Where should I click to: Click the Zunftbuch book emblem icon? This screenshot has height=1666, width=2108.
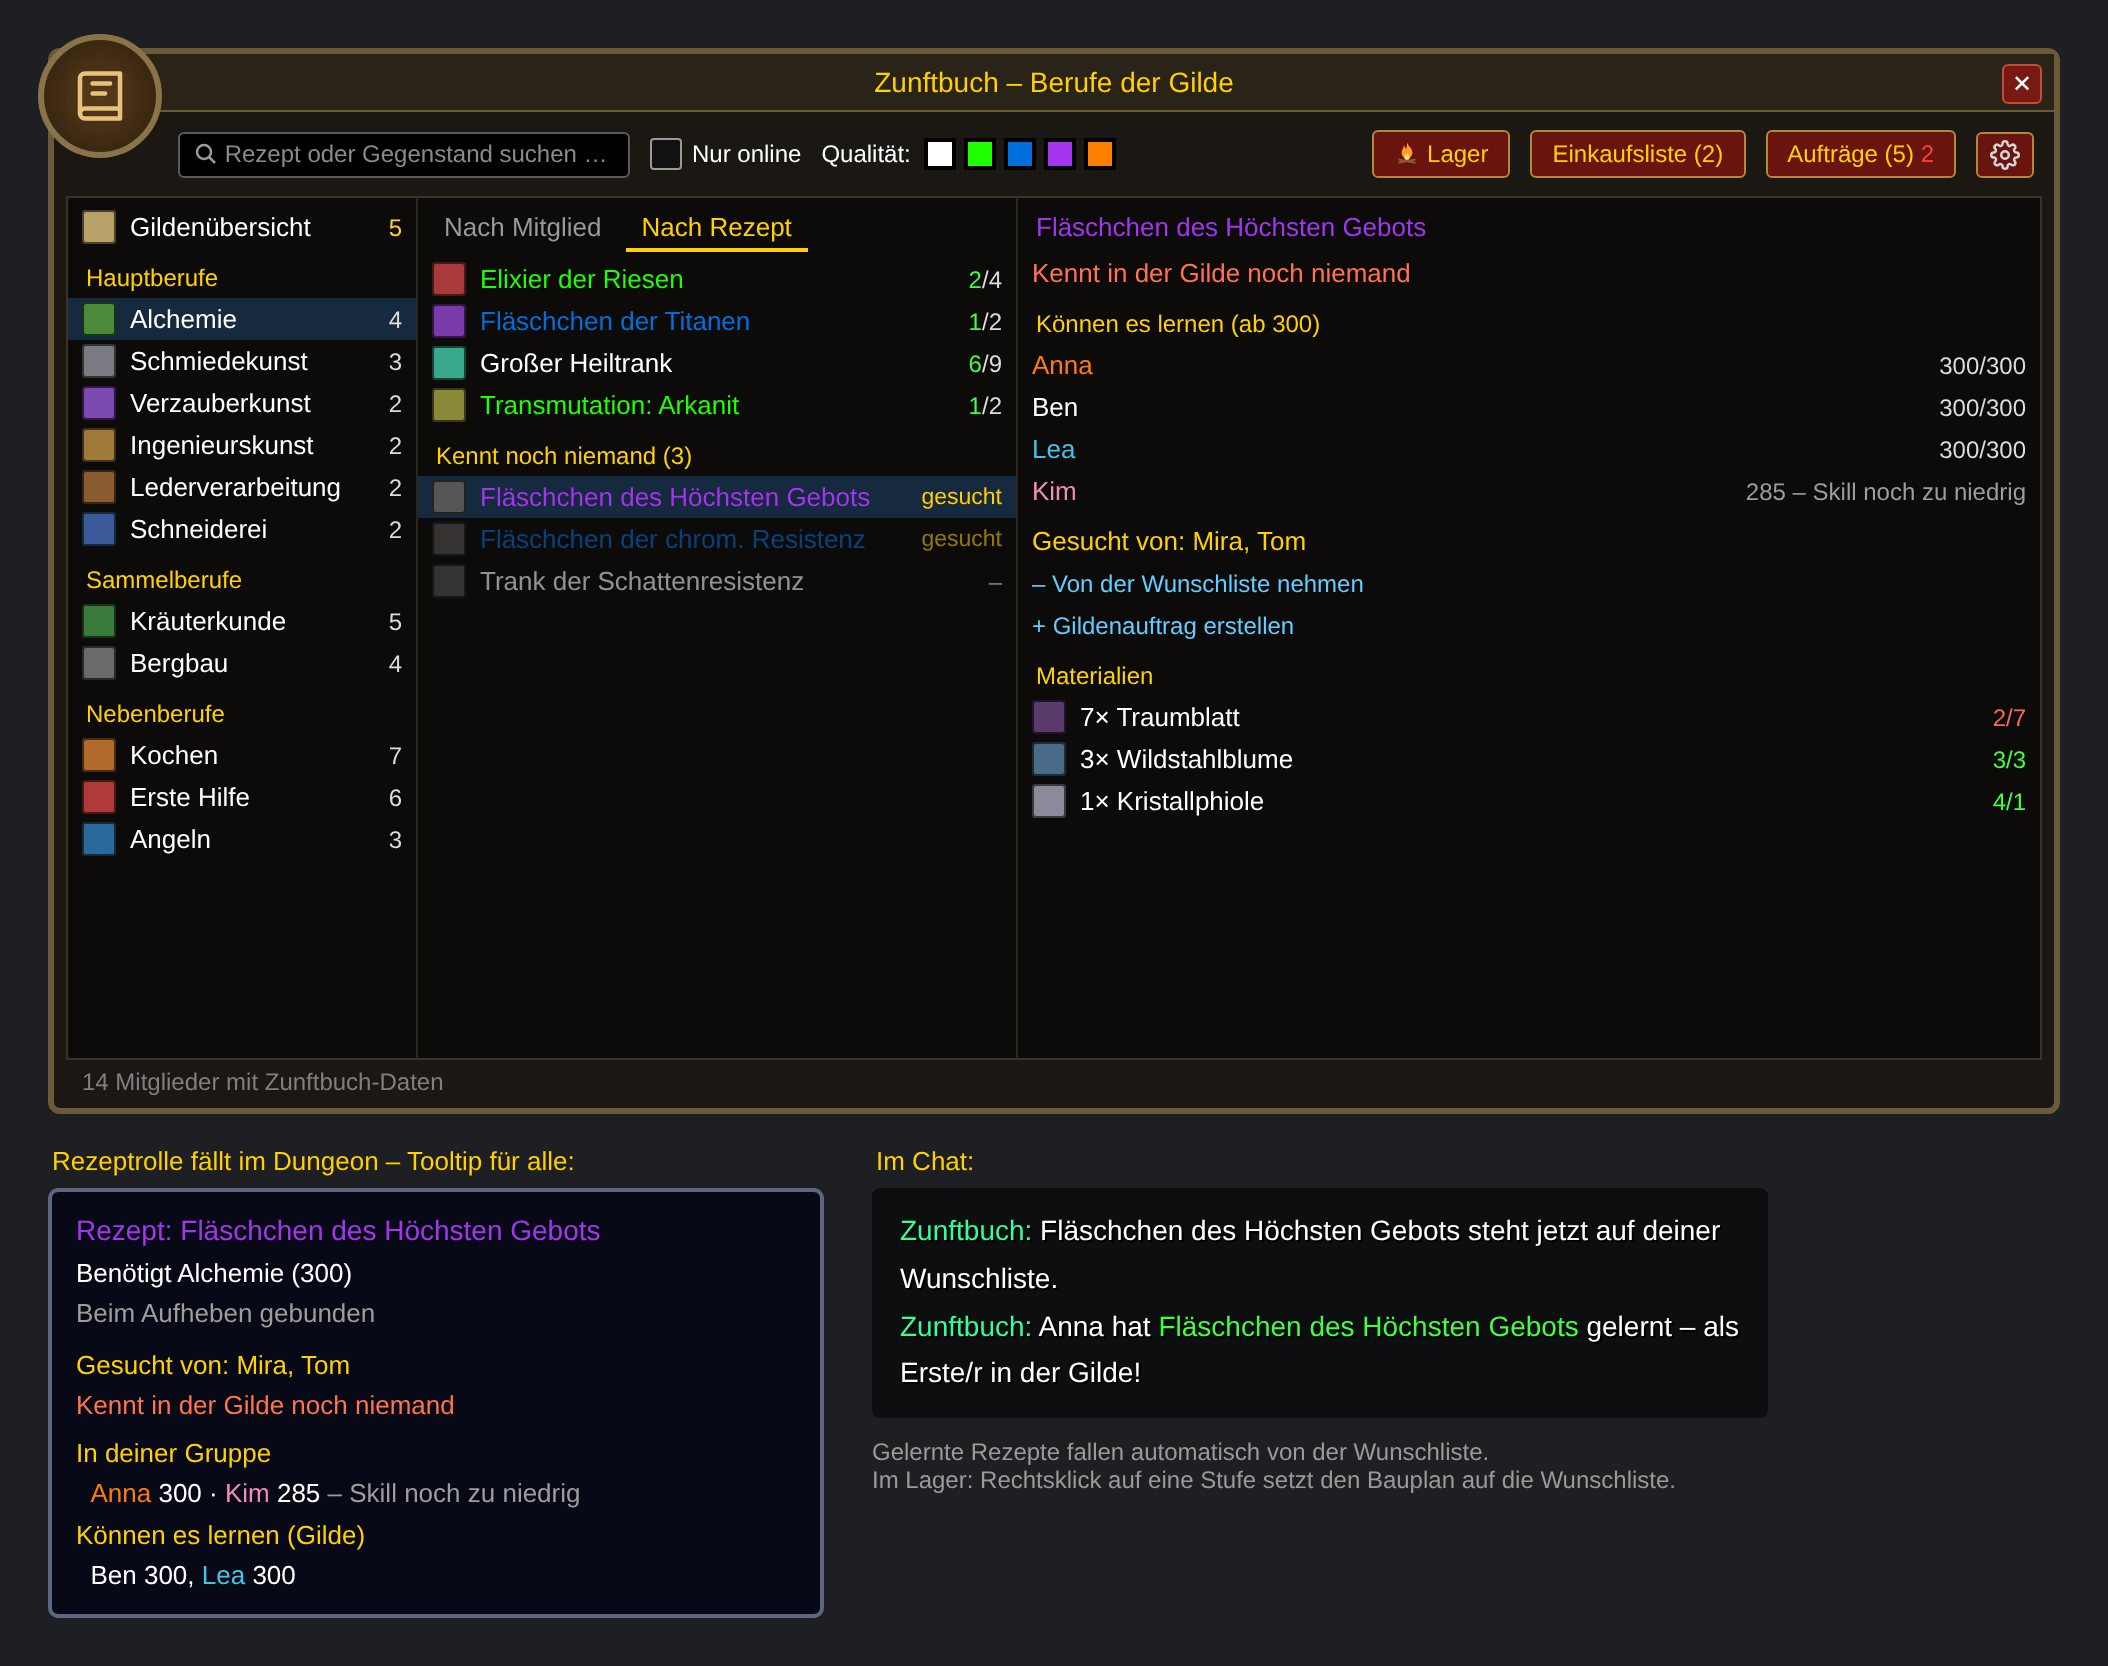(100, 96)
